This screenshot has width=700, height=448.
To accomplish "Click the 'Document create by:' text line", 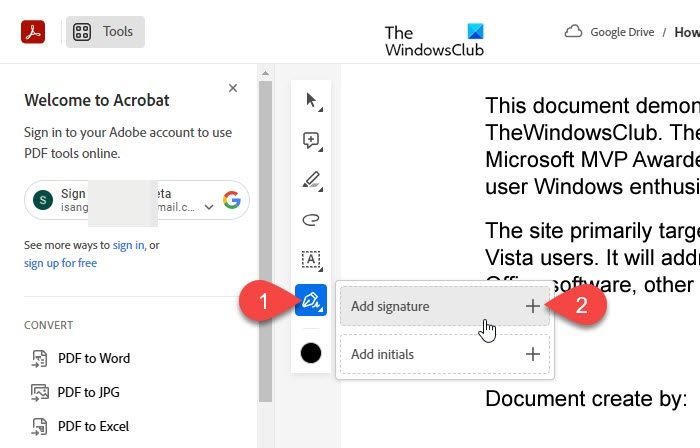I will coord(586,398).
